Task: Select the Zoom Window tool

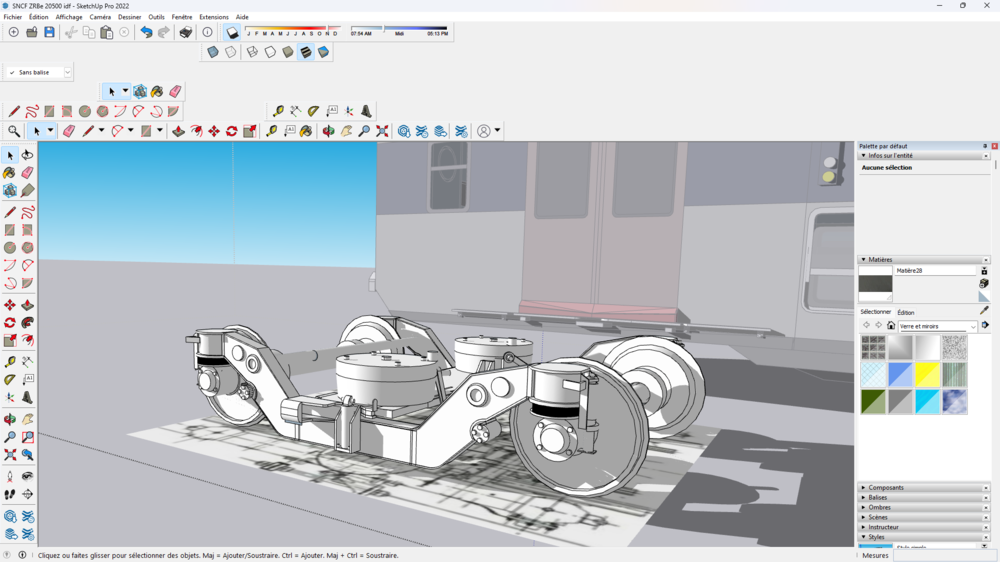Action: coord(27,437)
